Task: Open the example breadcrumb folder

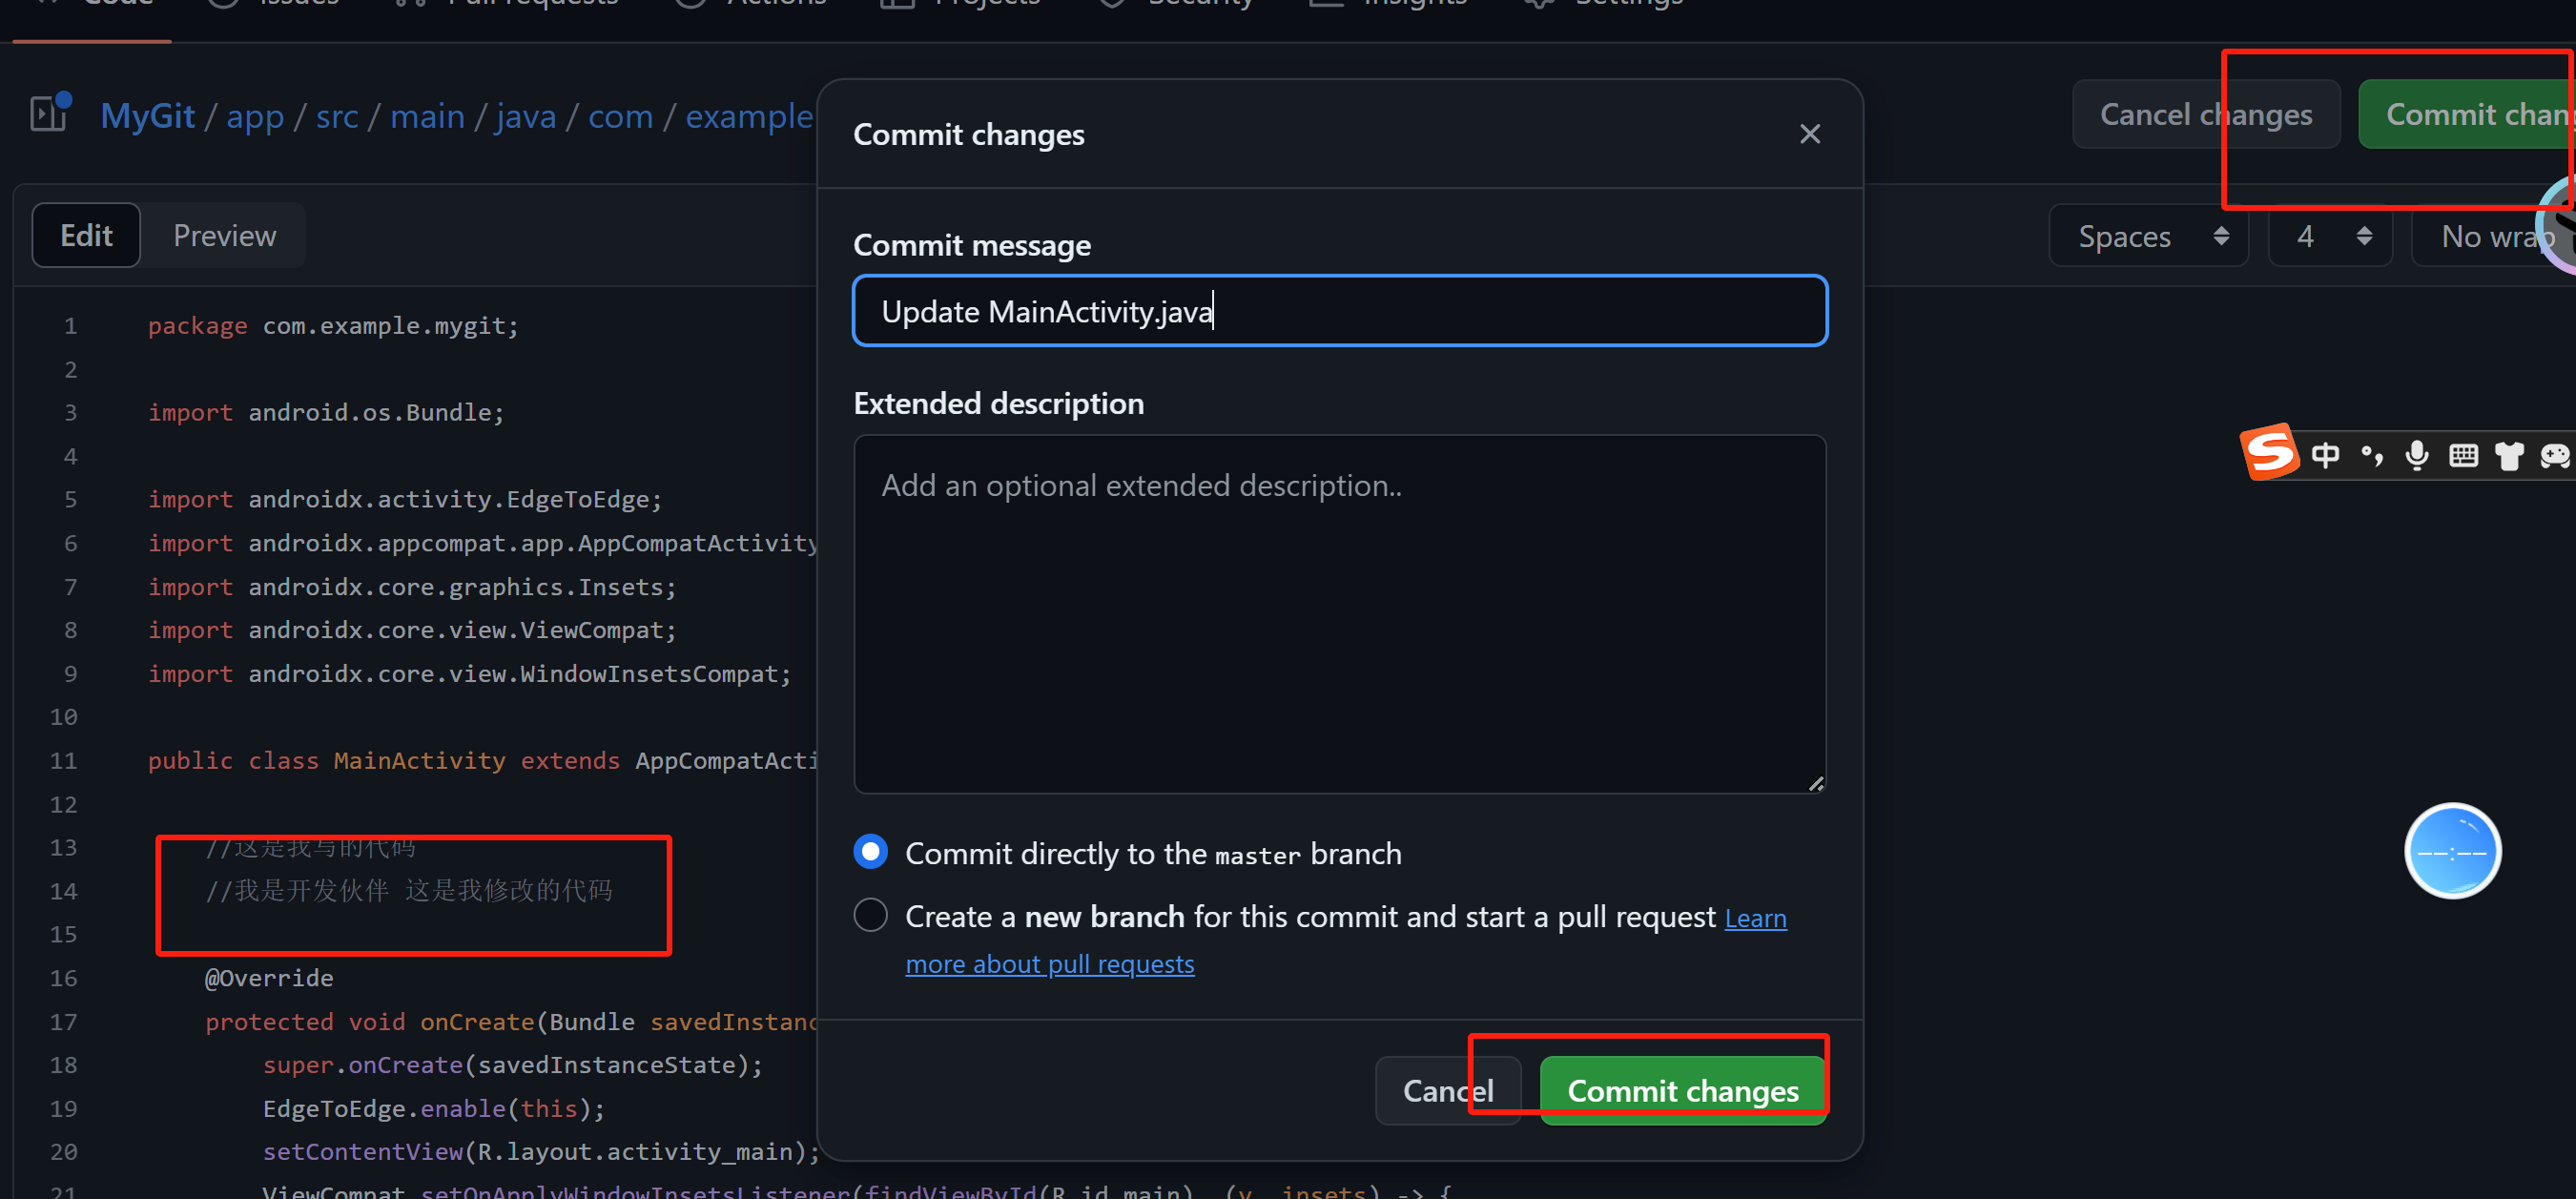Action: tap(749, 116)
